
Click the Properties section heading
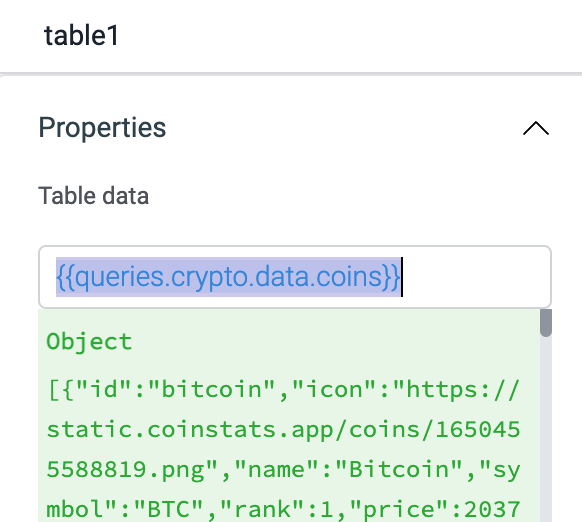coord(102,128)
